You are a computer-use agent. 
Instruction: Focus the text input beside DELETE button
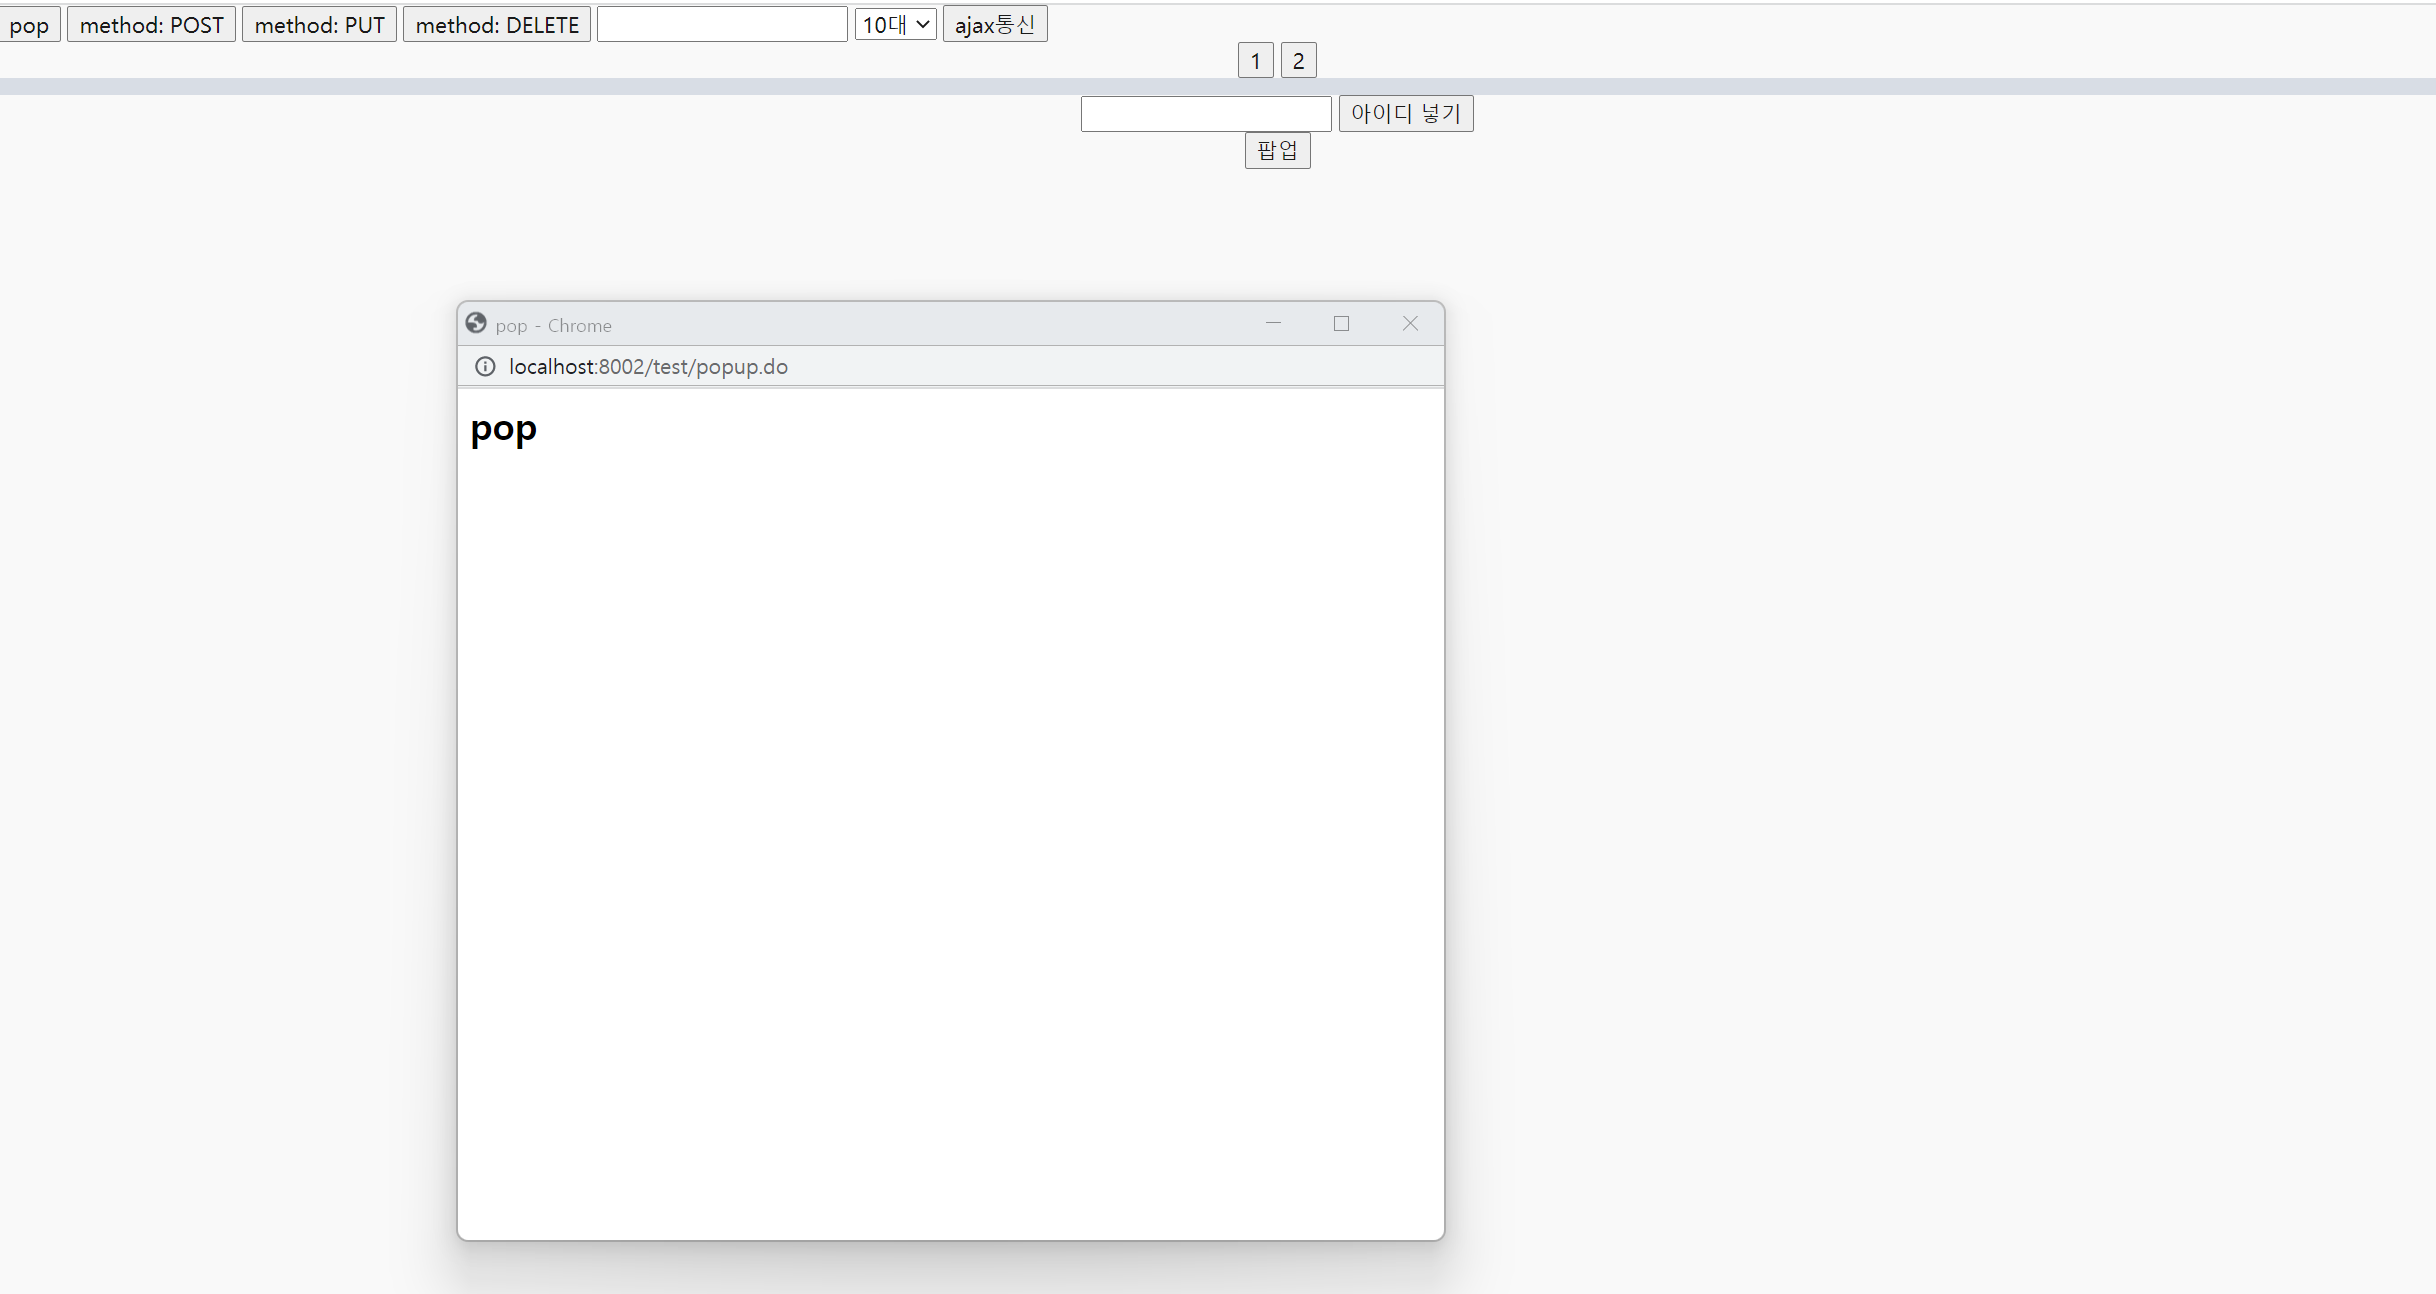tap(722, 25)
